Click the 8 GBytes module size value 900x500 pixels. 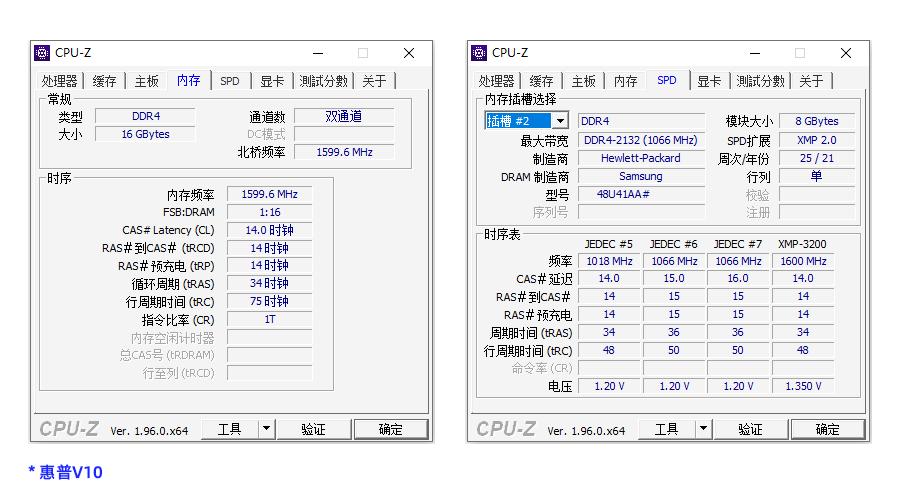pyautogui.click(x=817, y=121)
